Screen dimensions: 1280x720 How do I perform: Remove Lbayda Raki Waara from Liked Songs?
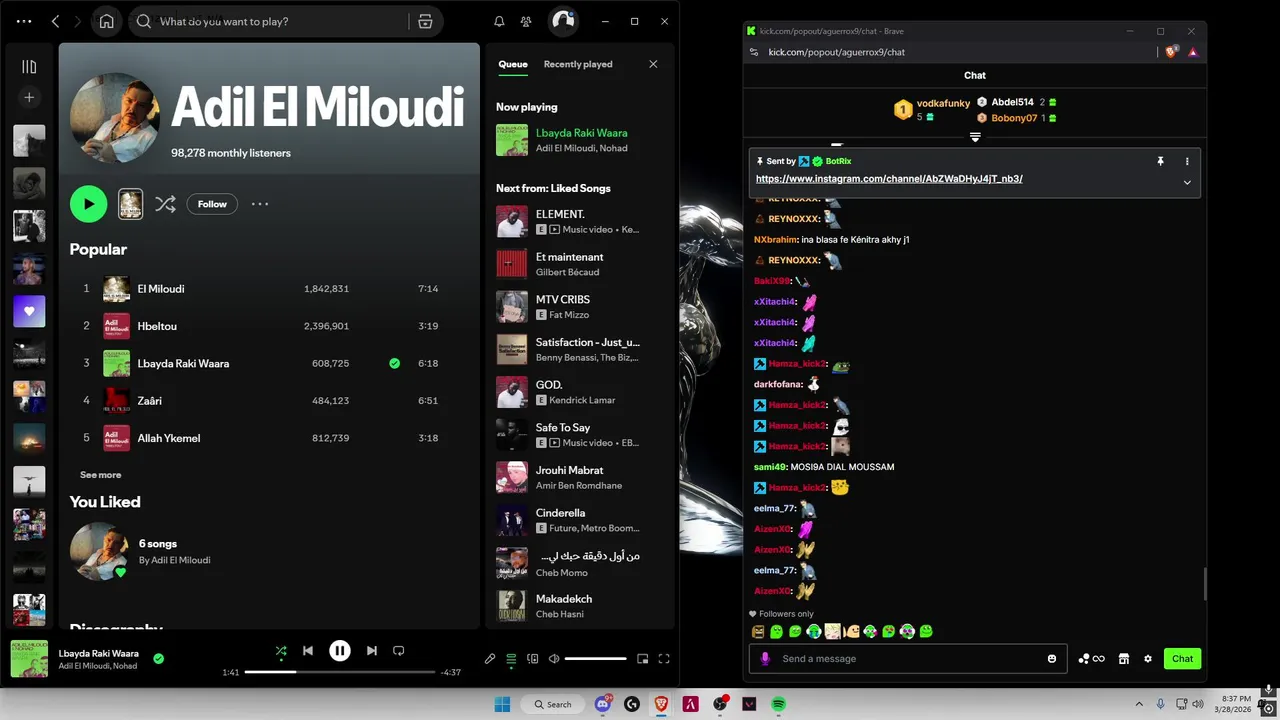[394, 363]
